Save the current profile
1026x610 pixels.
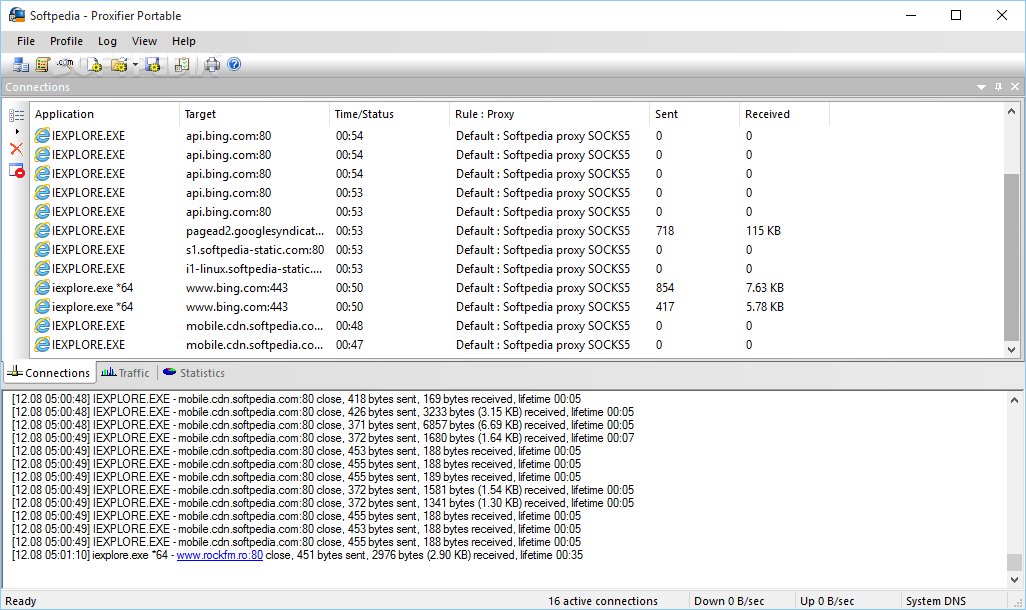click(x=152, y=64)
